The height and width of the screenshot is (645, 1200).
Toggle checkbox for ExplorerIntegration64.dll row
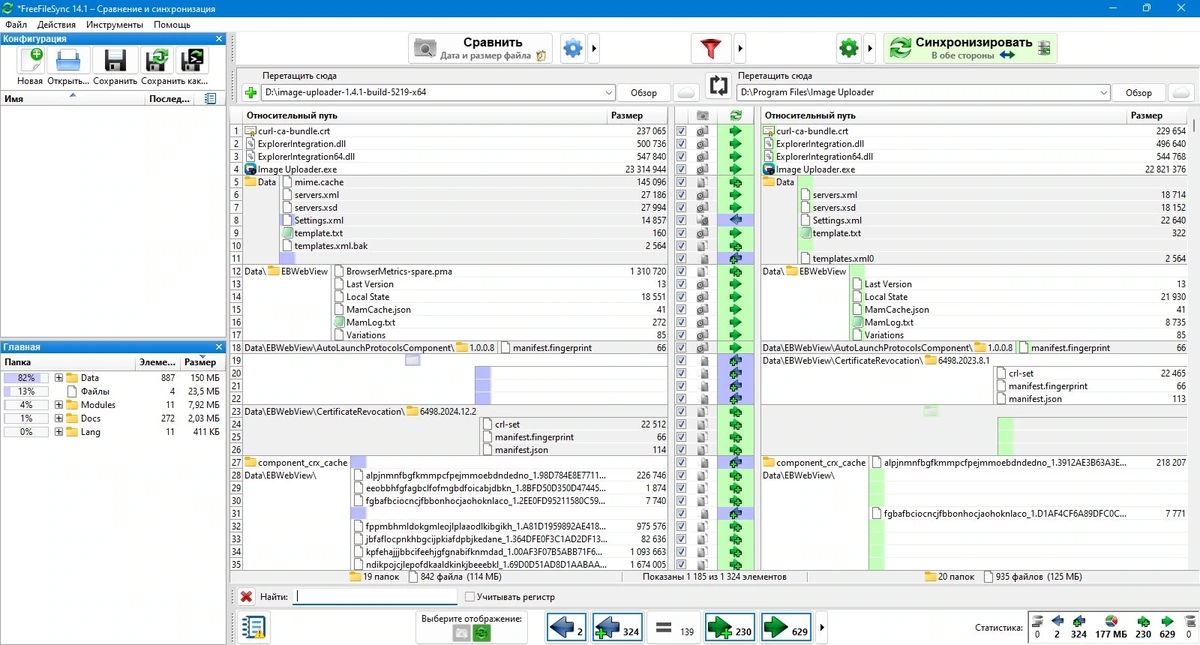(681, 157)
